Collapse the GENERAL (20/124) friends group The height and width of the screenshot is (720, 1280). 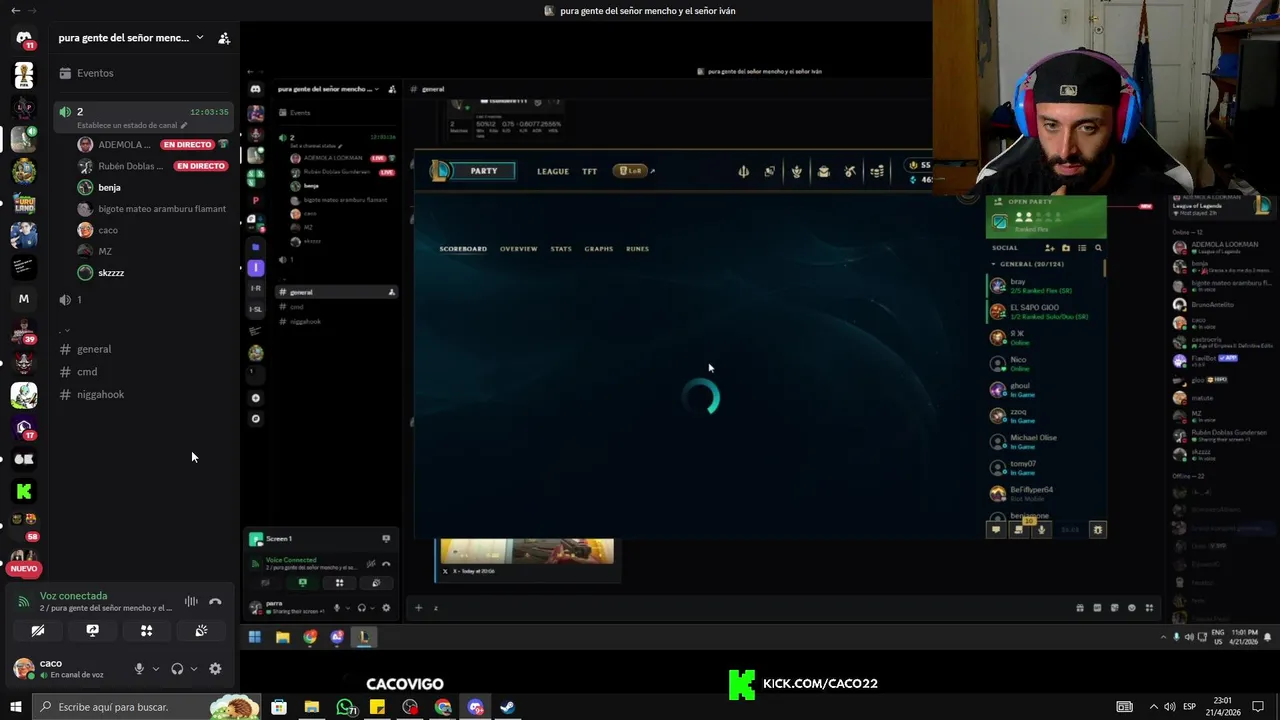(x=1028, y=264)
